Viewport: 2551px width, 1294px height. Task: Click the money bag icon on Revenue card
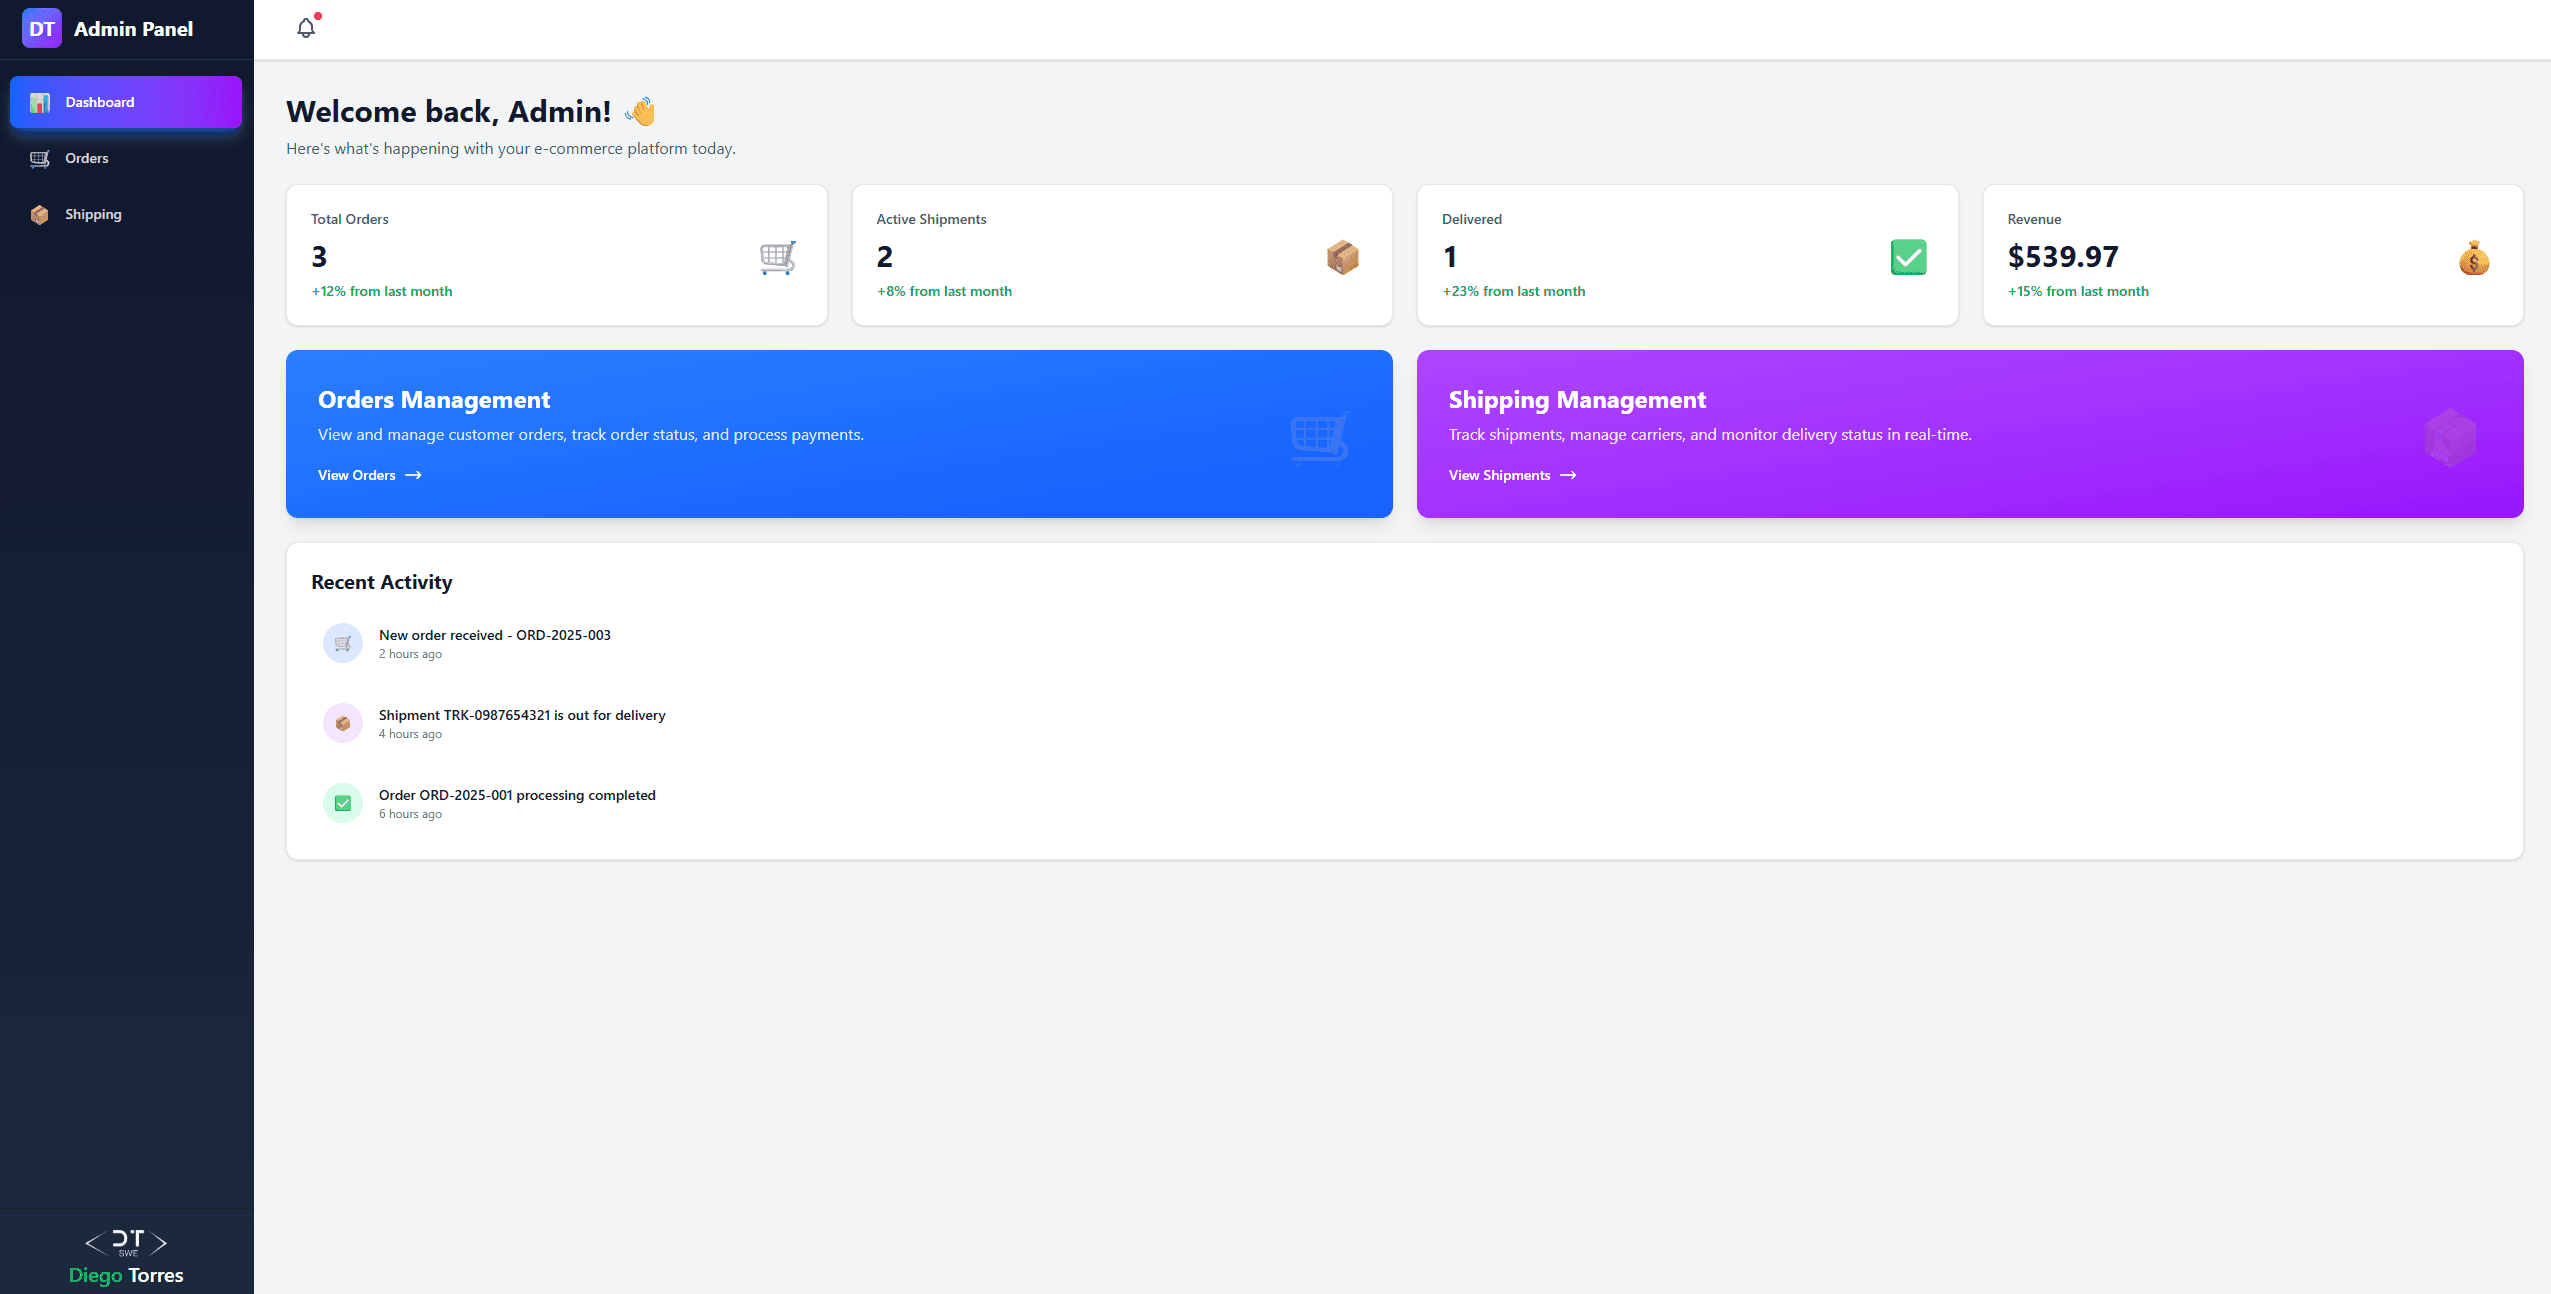2474,257
